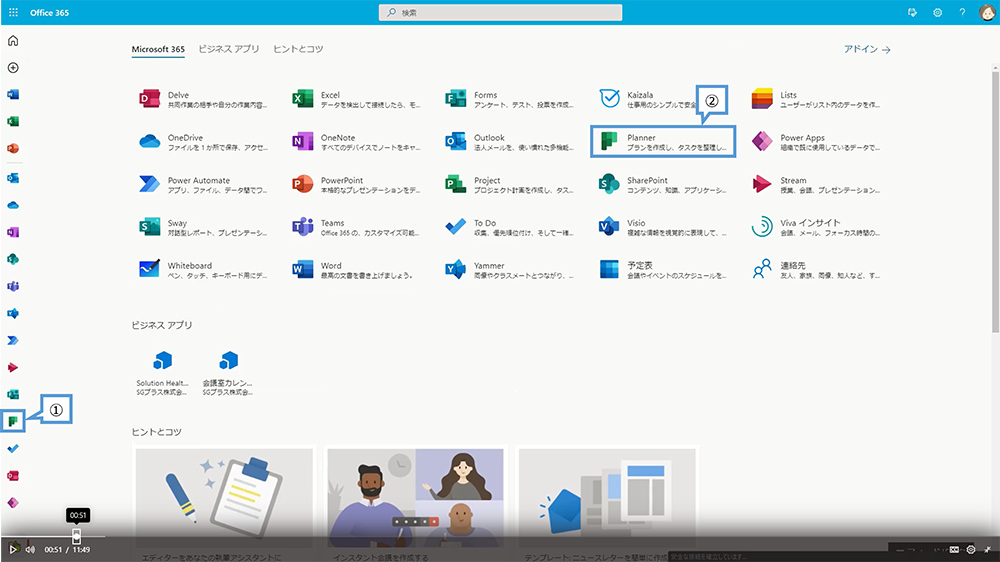Launch PowerPoint from the app grid
This screenshot has height=562, width=1000.
[x=356, y=184]
